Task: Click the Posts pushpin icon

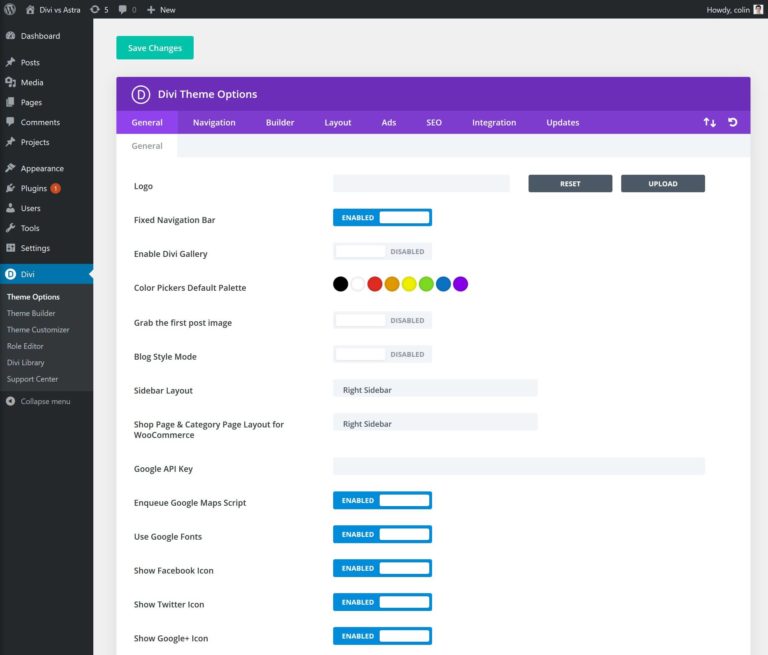Action: click(10, 62)
